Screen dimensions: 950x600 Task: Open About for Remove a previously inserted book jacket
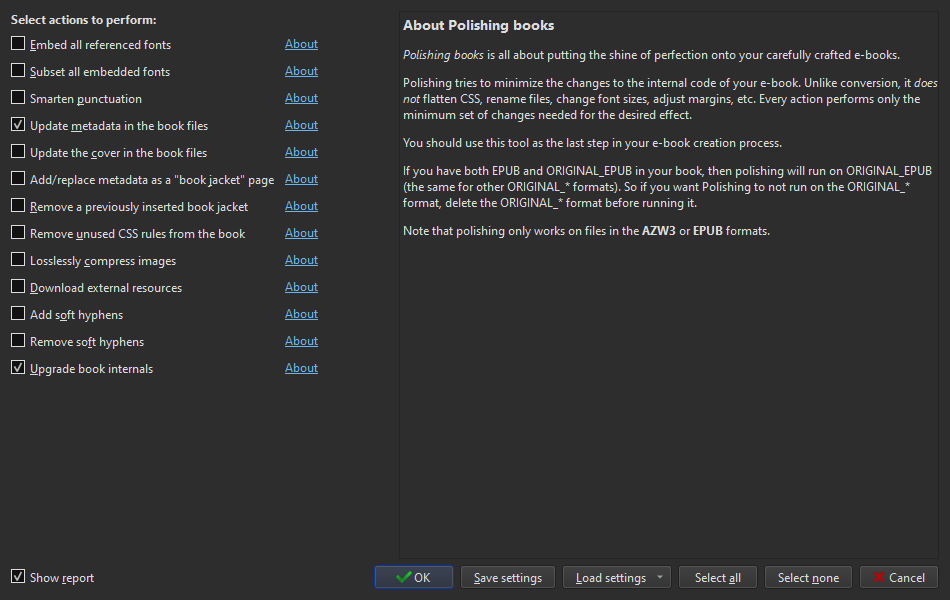[301, 206]
